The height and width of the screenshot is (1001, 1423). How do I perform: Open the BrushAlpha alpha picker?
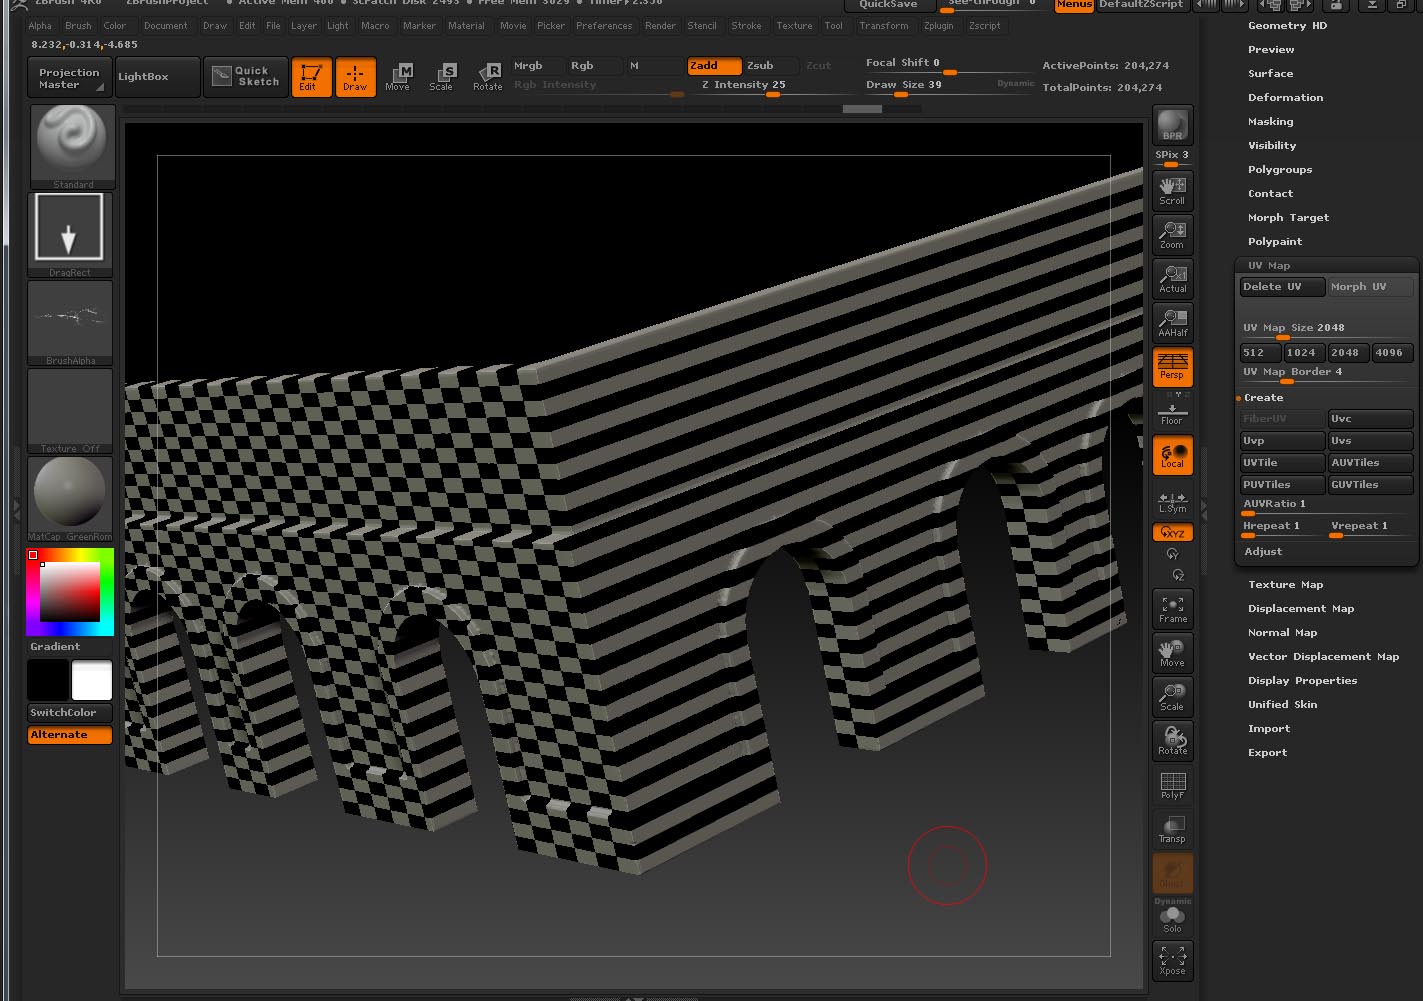[x=70, y=322]
